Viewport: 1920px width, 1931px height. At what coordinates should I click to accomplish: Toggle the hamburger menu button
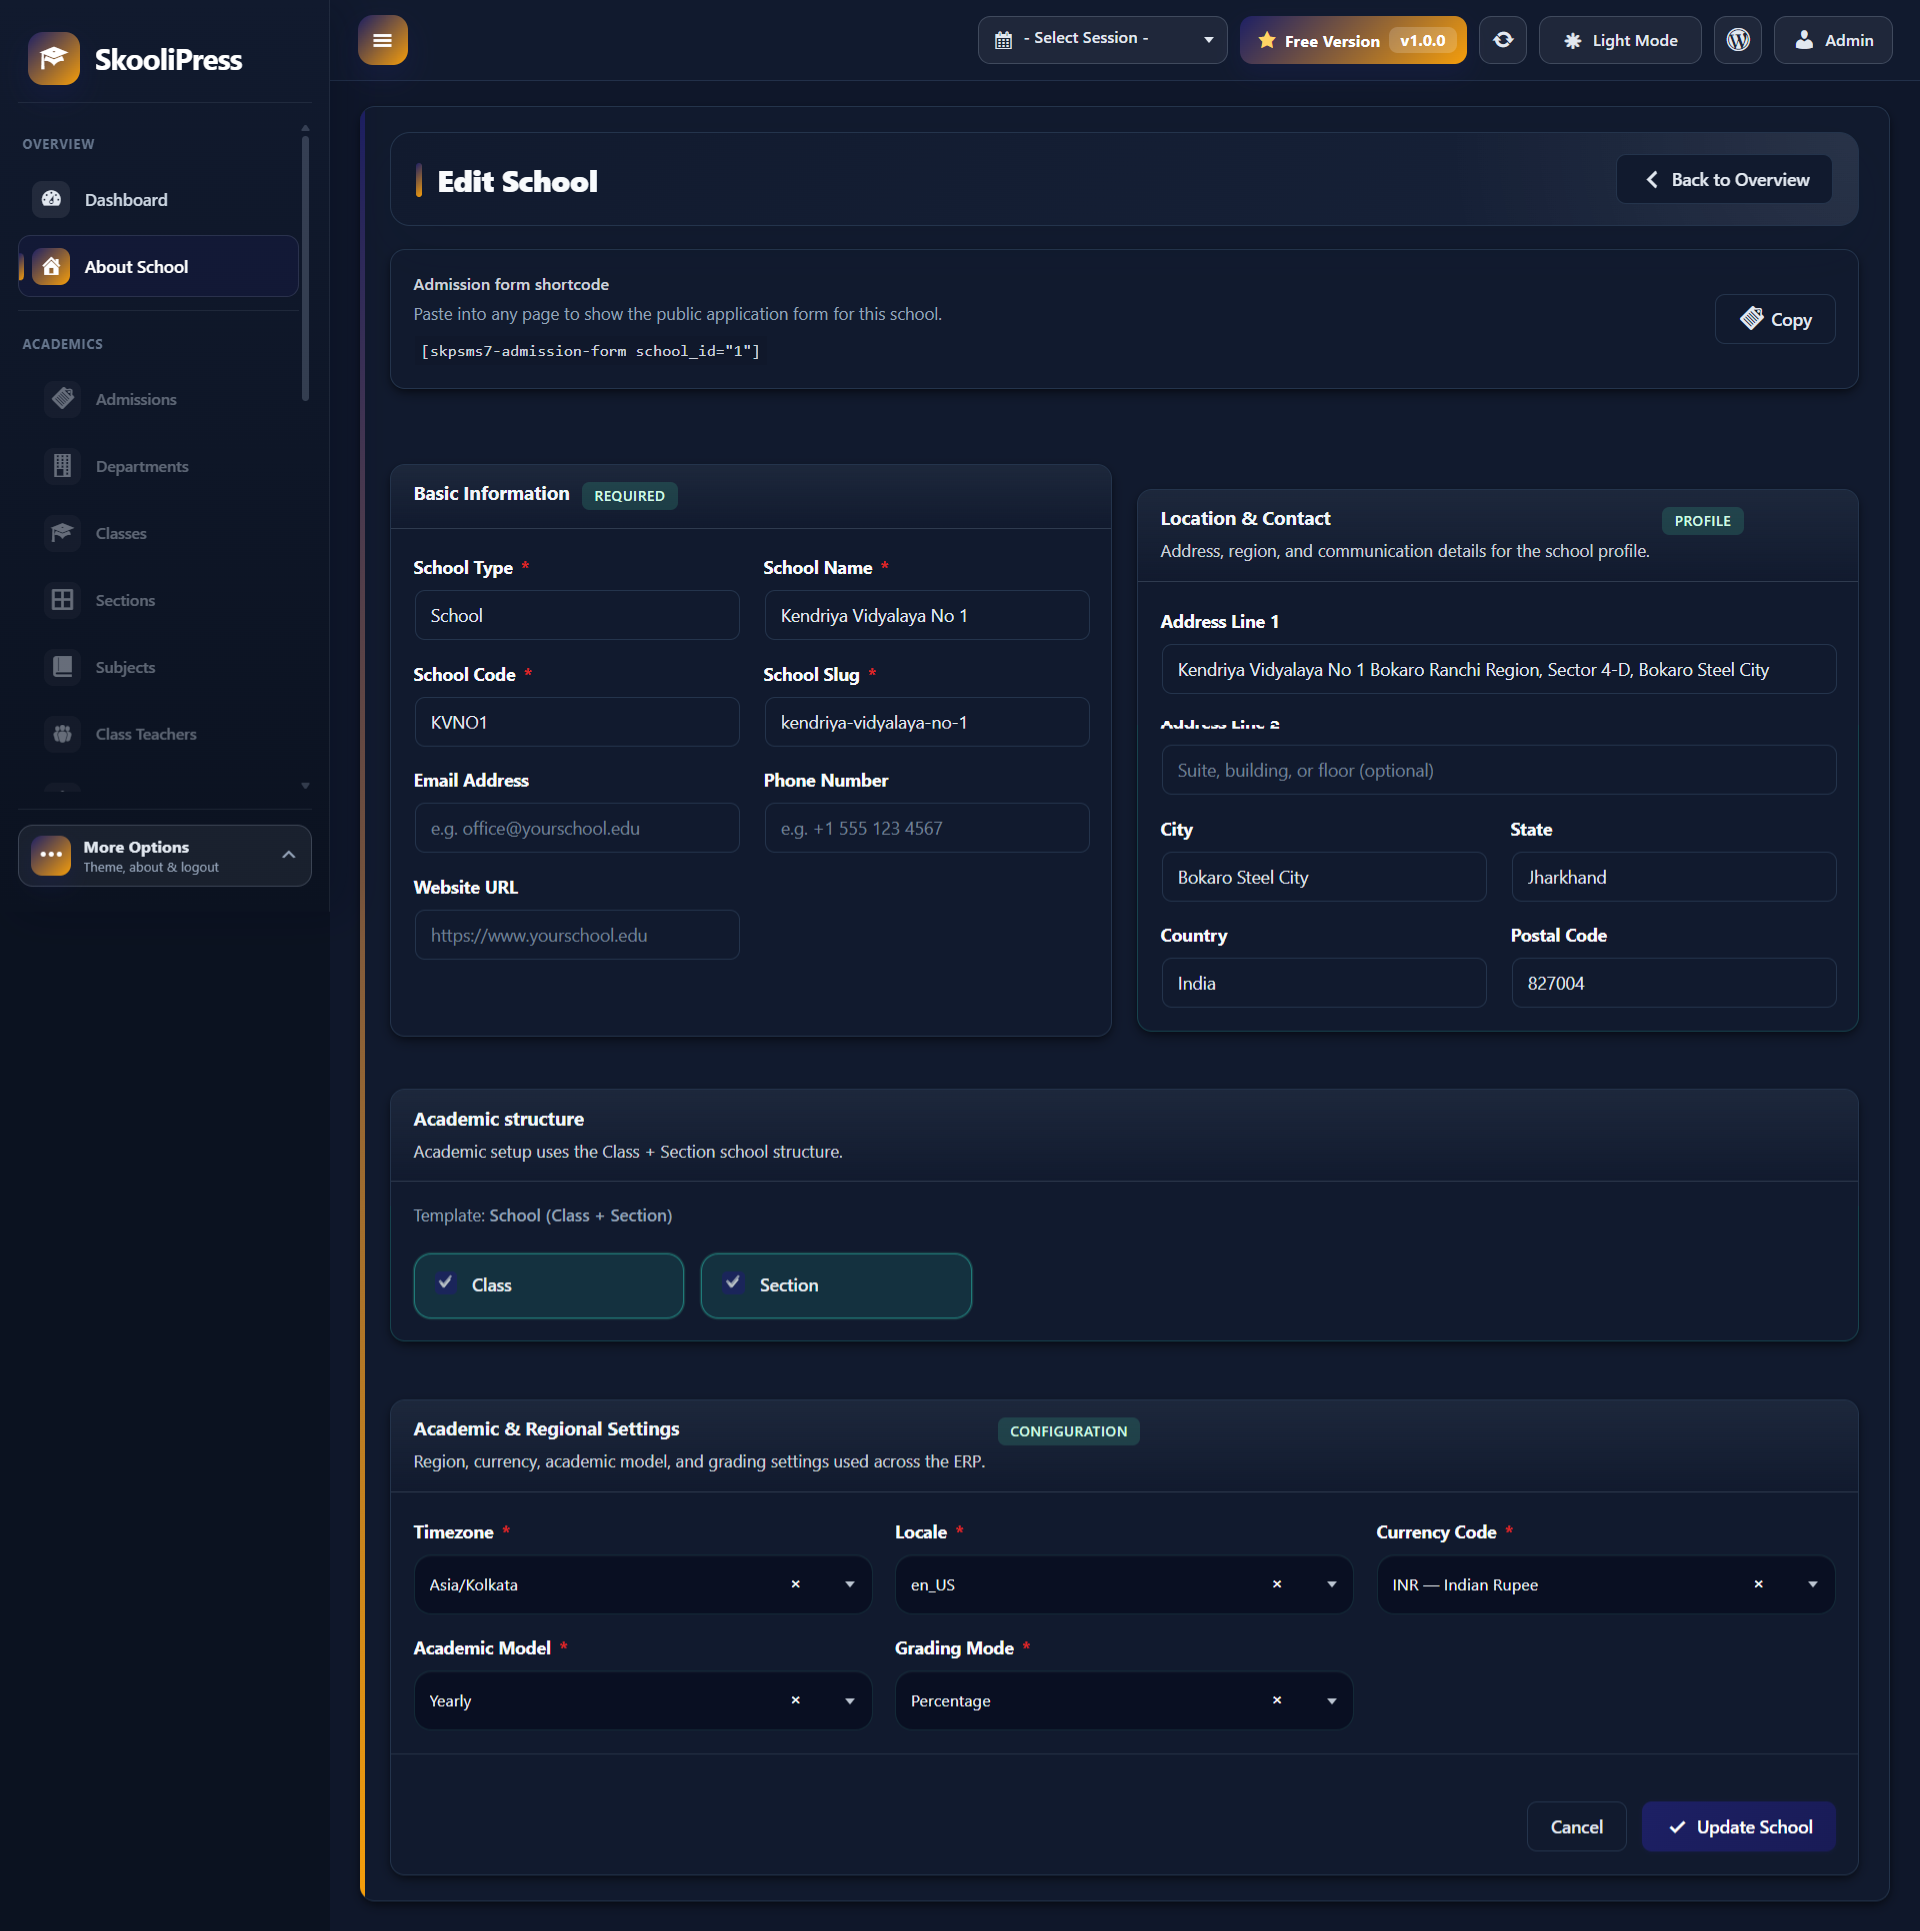tap(382, 40)
